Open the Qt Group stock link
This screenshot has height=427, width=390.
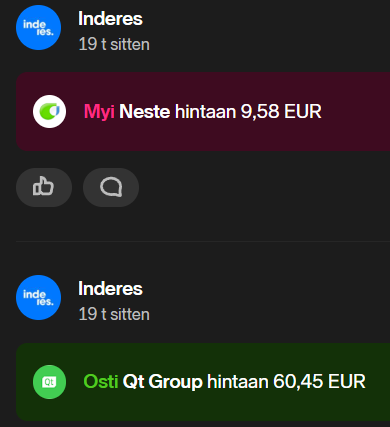162,382
